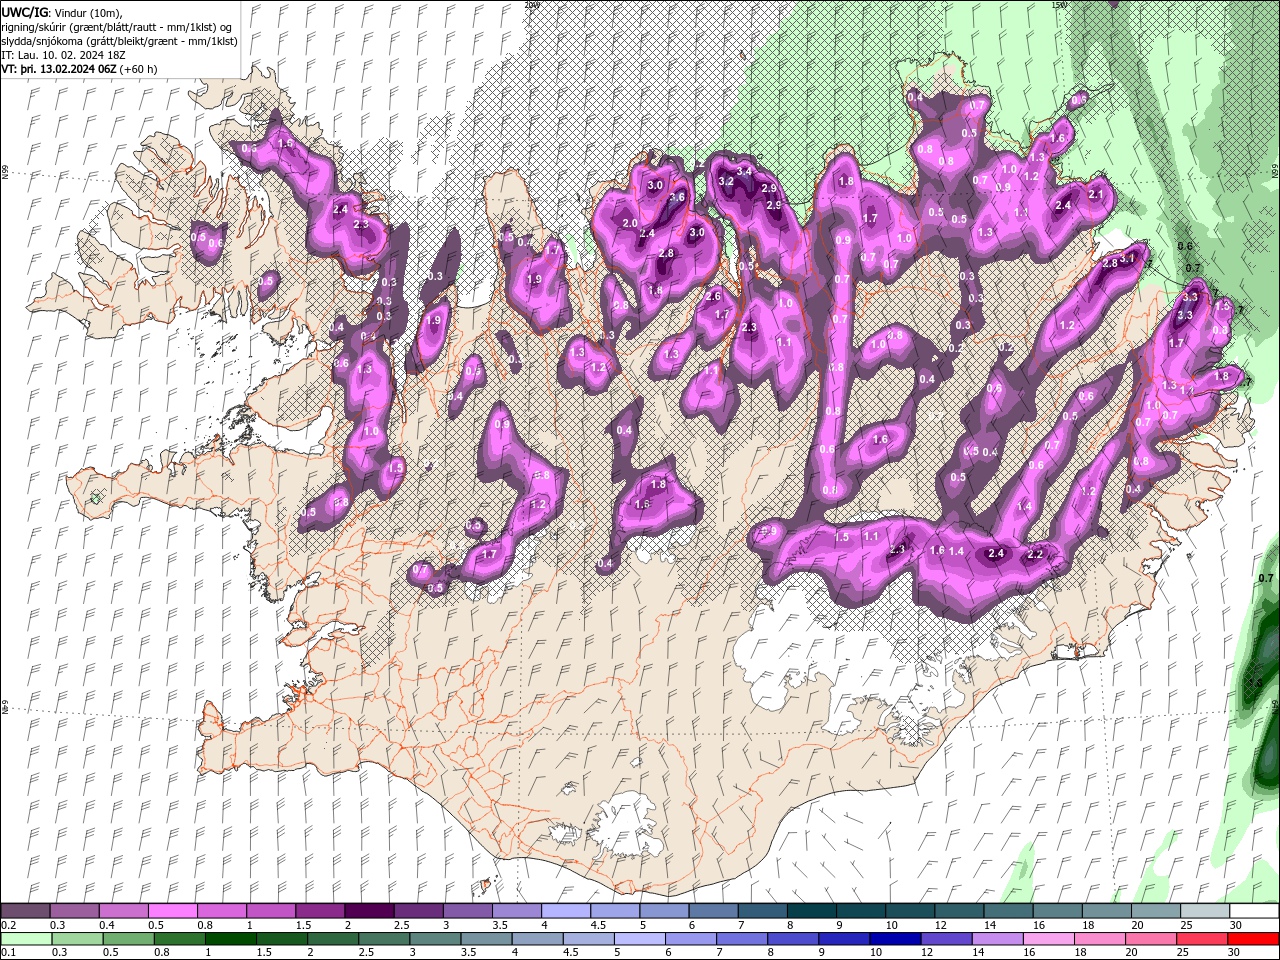Image resolution: width=1280 pixels, height=960 pixels.
Task: Click the '3.4' precipitation value on the map
Action: 744,172
